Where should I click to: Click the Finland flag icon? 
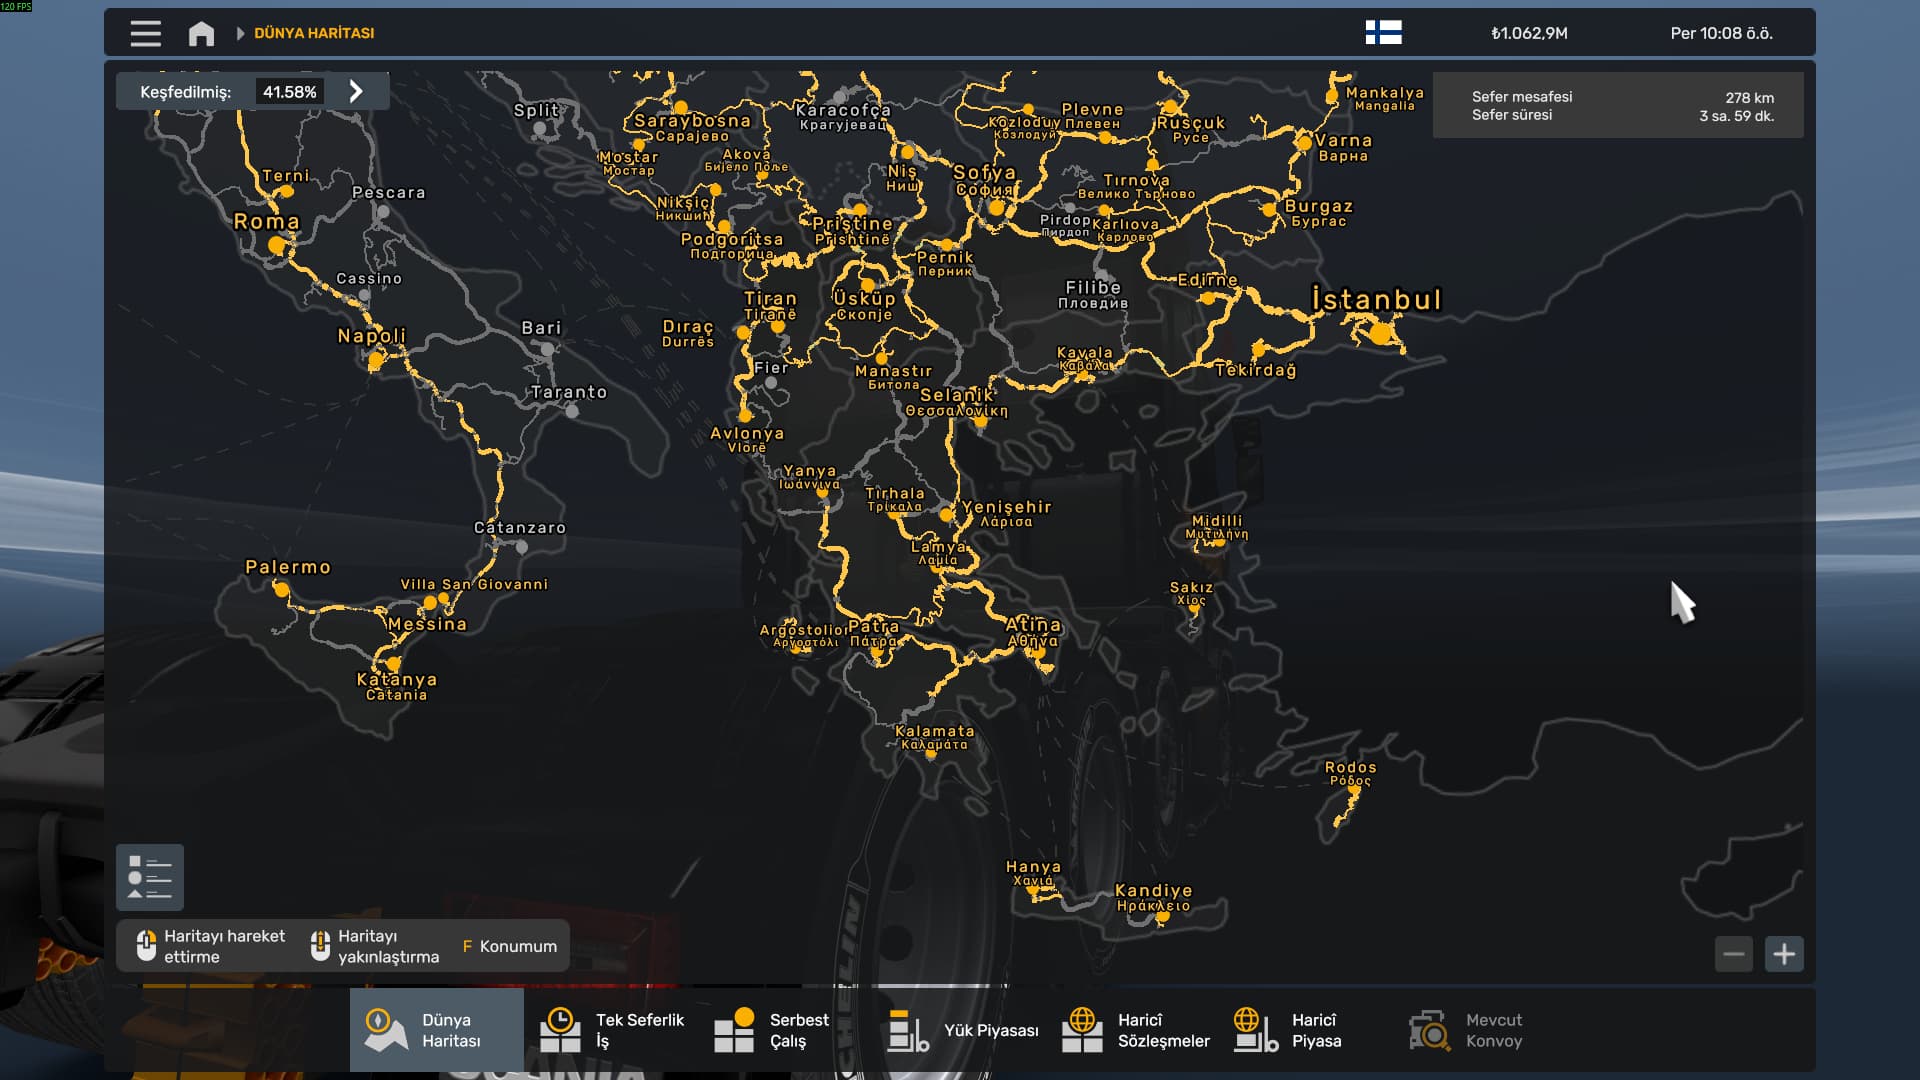pyautogui.click(x=1383, y=33)
